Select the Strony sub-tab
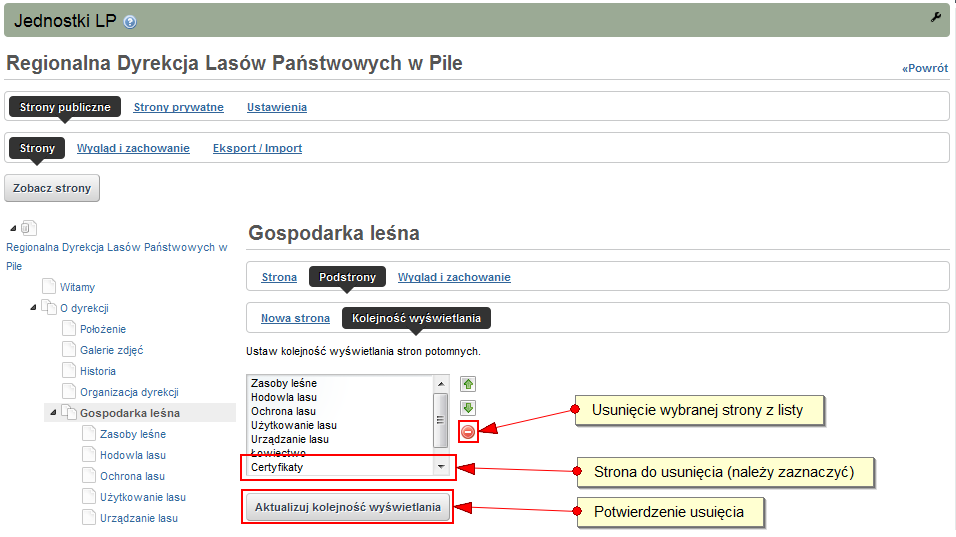Viewport: 956px width, 537px height. pyautogui.click(x=37, y=148)
